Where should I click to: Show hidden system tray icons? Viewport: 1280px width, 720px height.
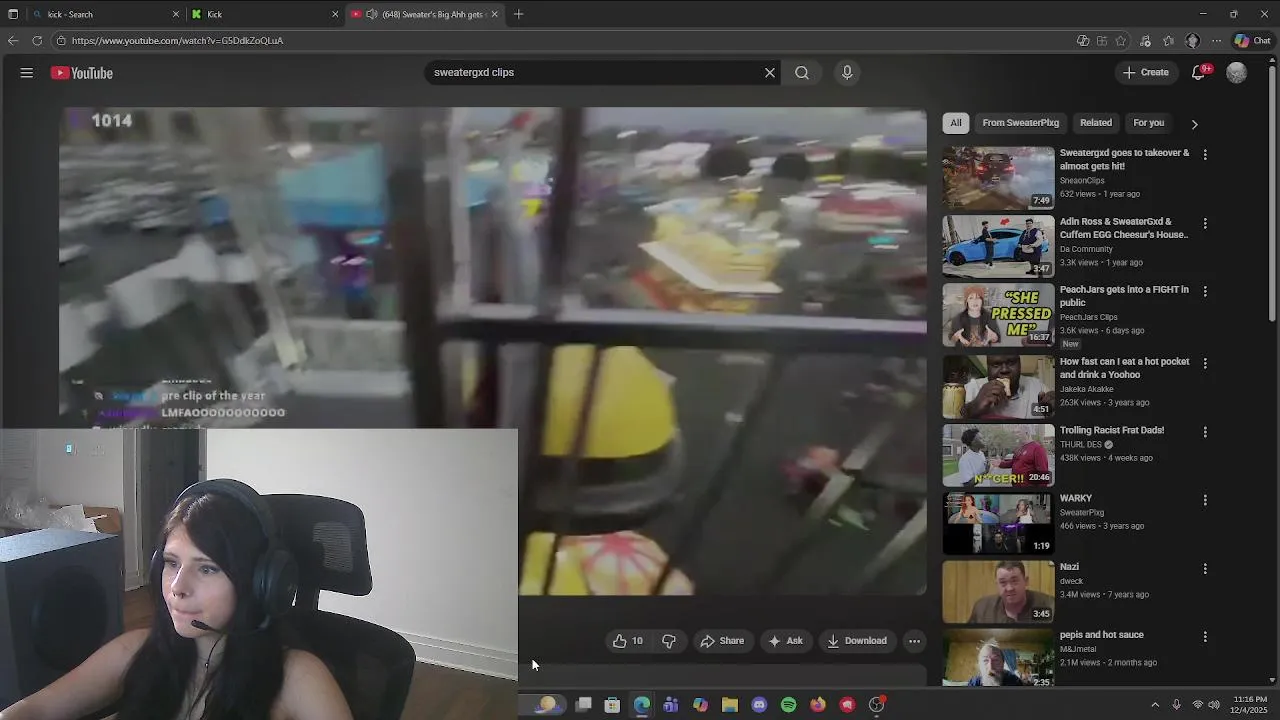1155,705
